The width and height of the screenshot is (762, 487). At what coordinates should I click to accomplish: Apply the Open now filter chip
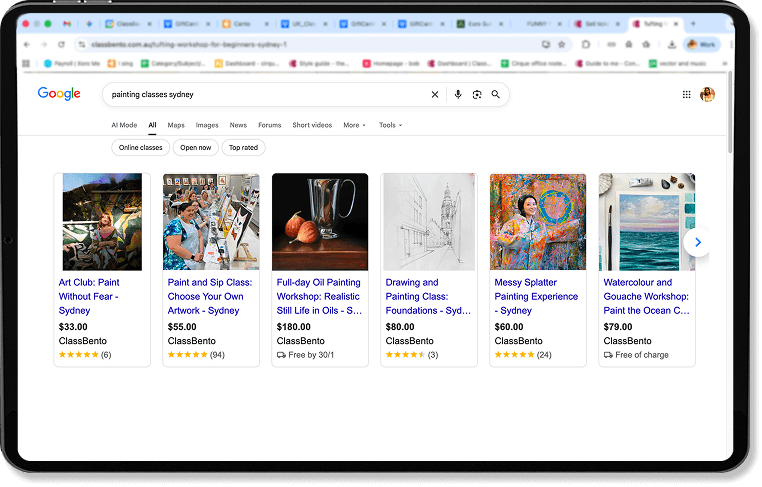[x=196, y=147]
